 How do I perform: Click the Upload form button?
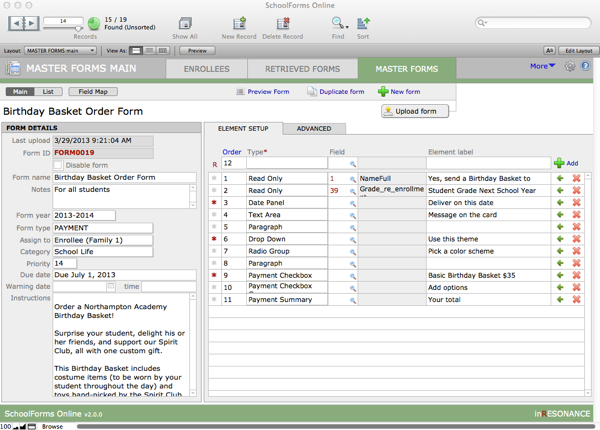coord(415,111)
